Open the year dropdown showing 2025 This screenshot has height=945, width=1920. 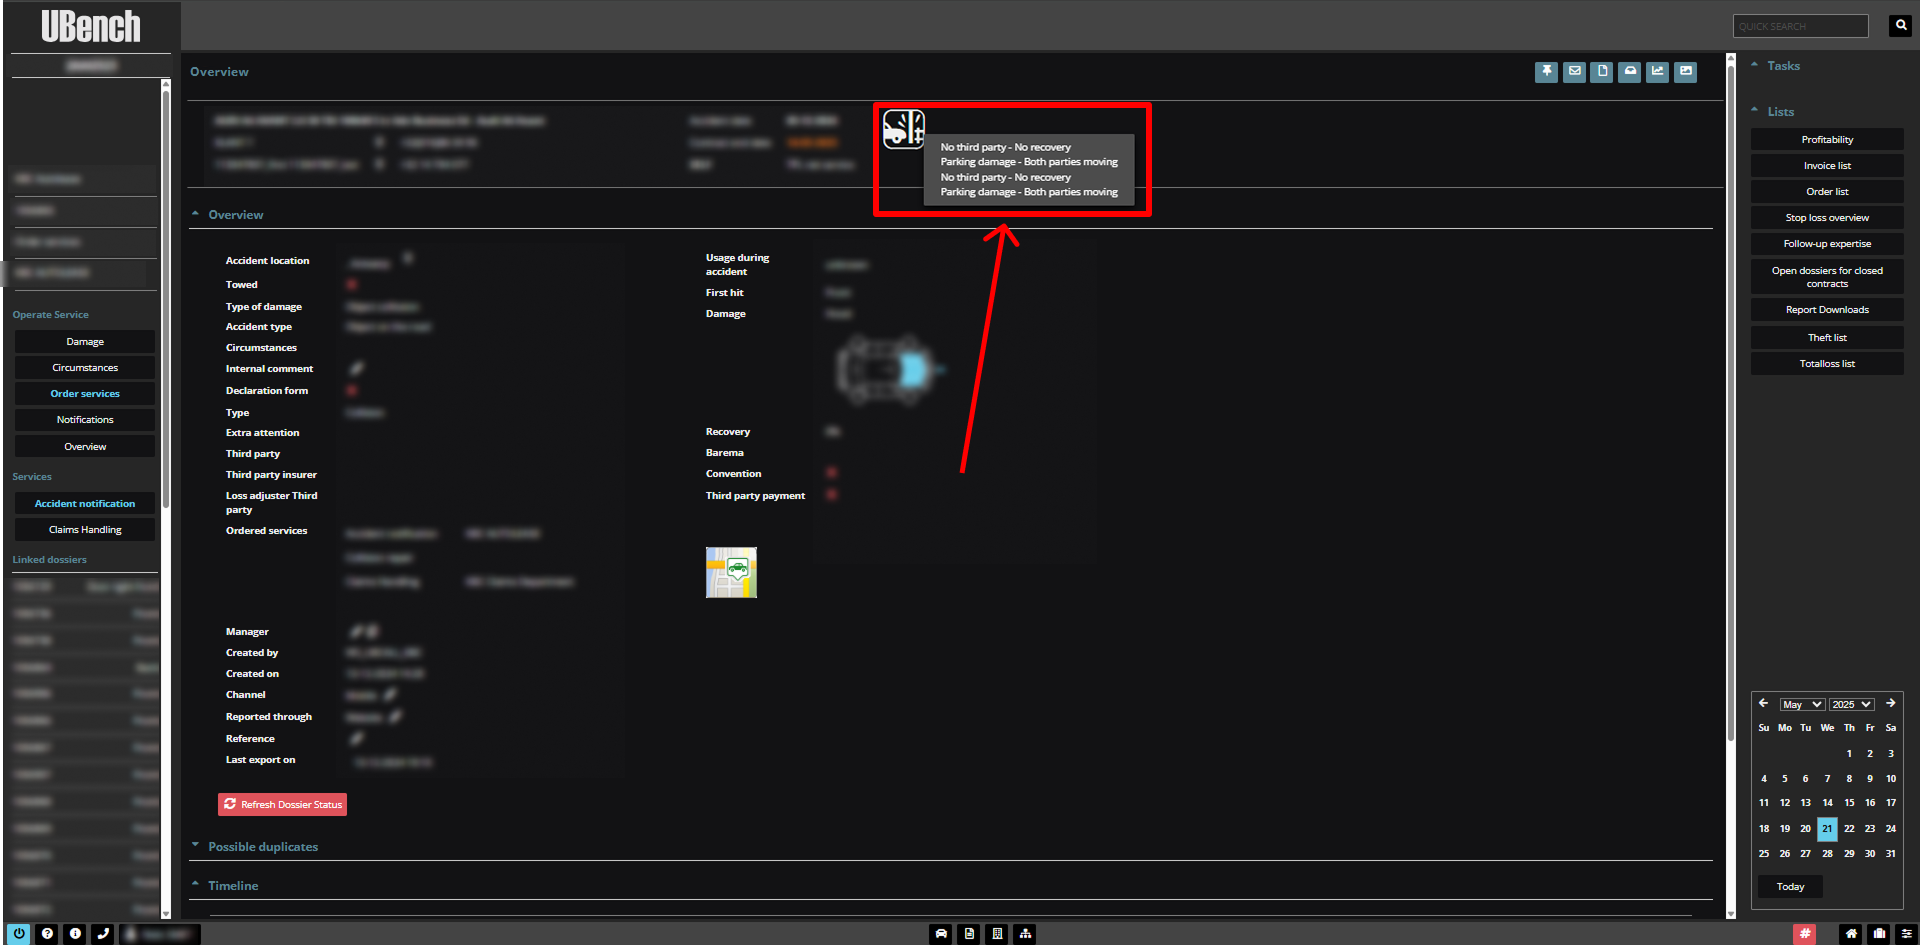[1851, 704]
